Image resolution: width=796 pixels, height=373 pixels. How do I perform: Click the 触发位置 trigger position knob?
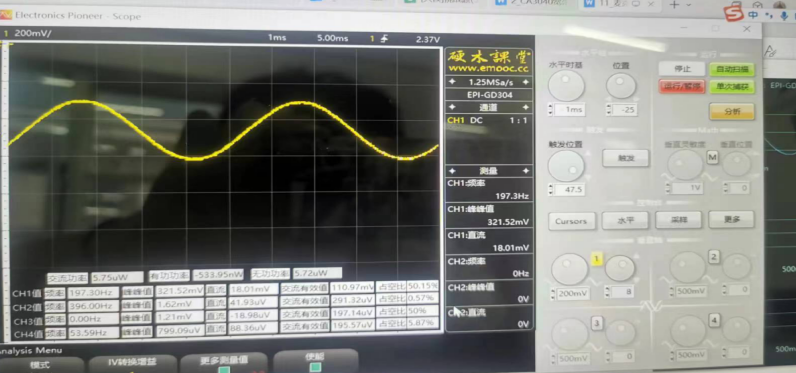click(x=566, y=165)
